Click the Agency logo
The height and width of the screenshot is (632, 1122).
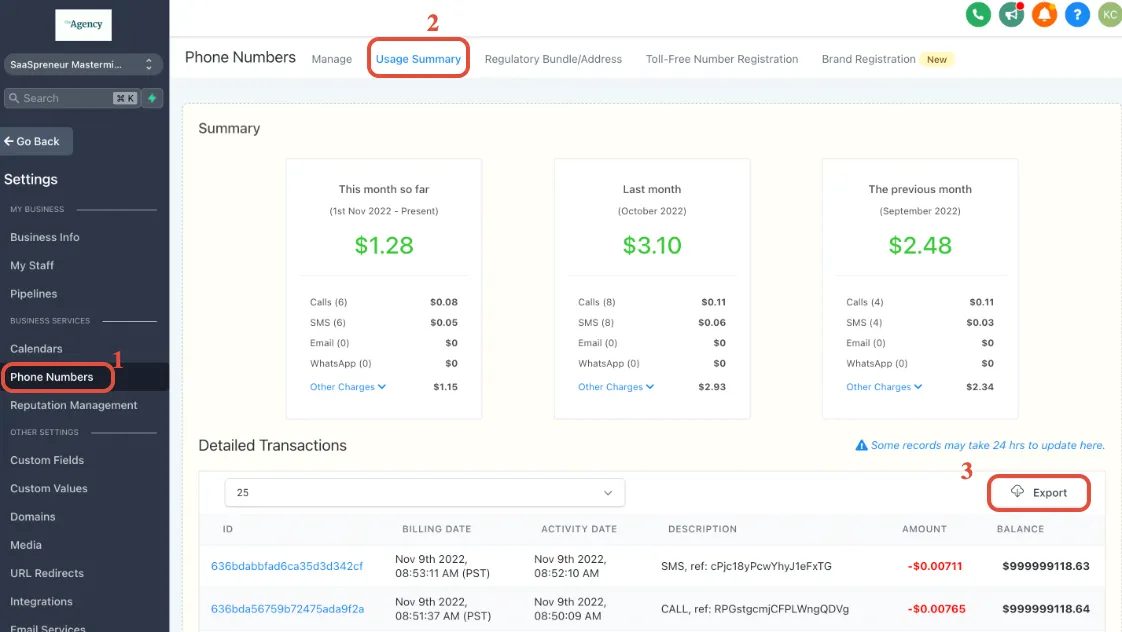coord(84,24)
